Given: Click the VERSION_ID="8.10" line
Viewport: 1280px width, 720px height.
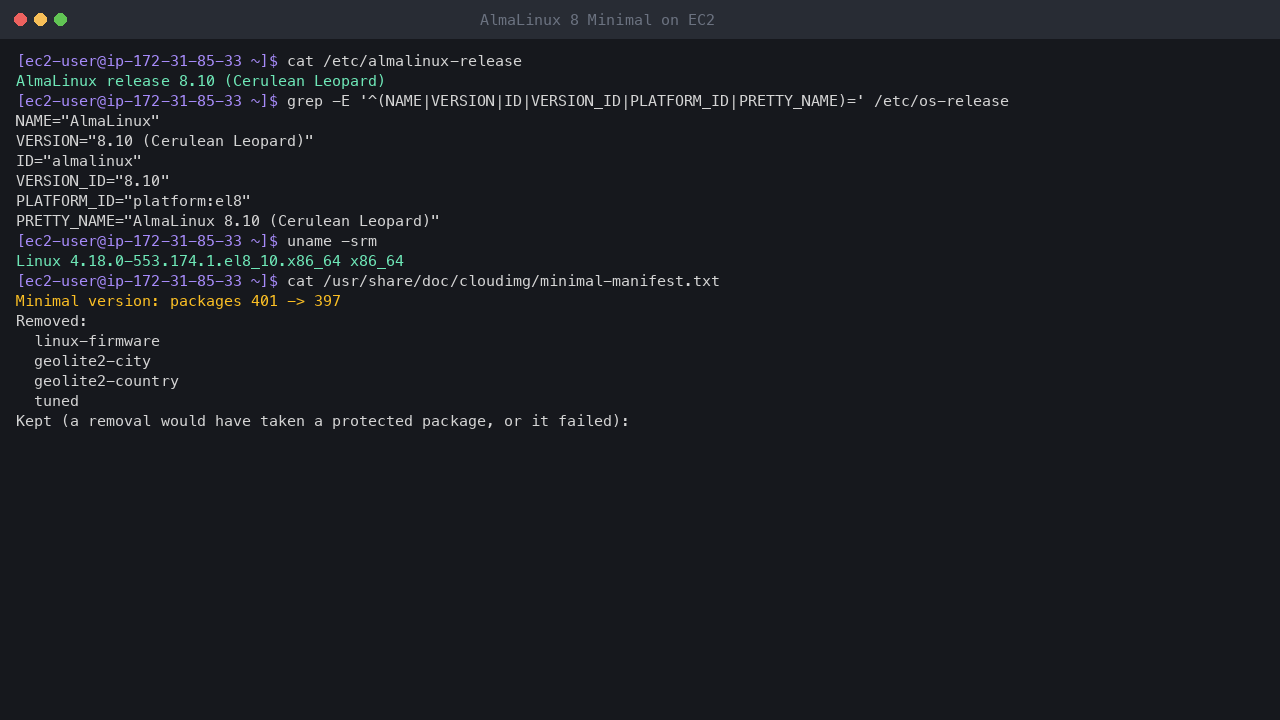Looking at the screenshot, I should click(93, 181).
